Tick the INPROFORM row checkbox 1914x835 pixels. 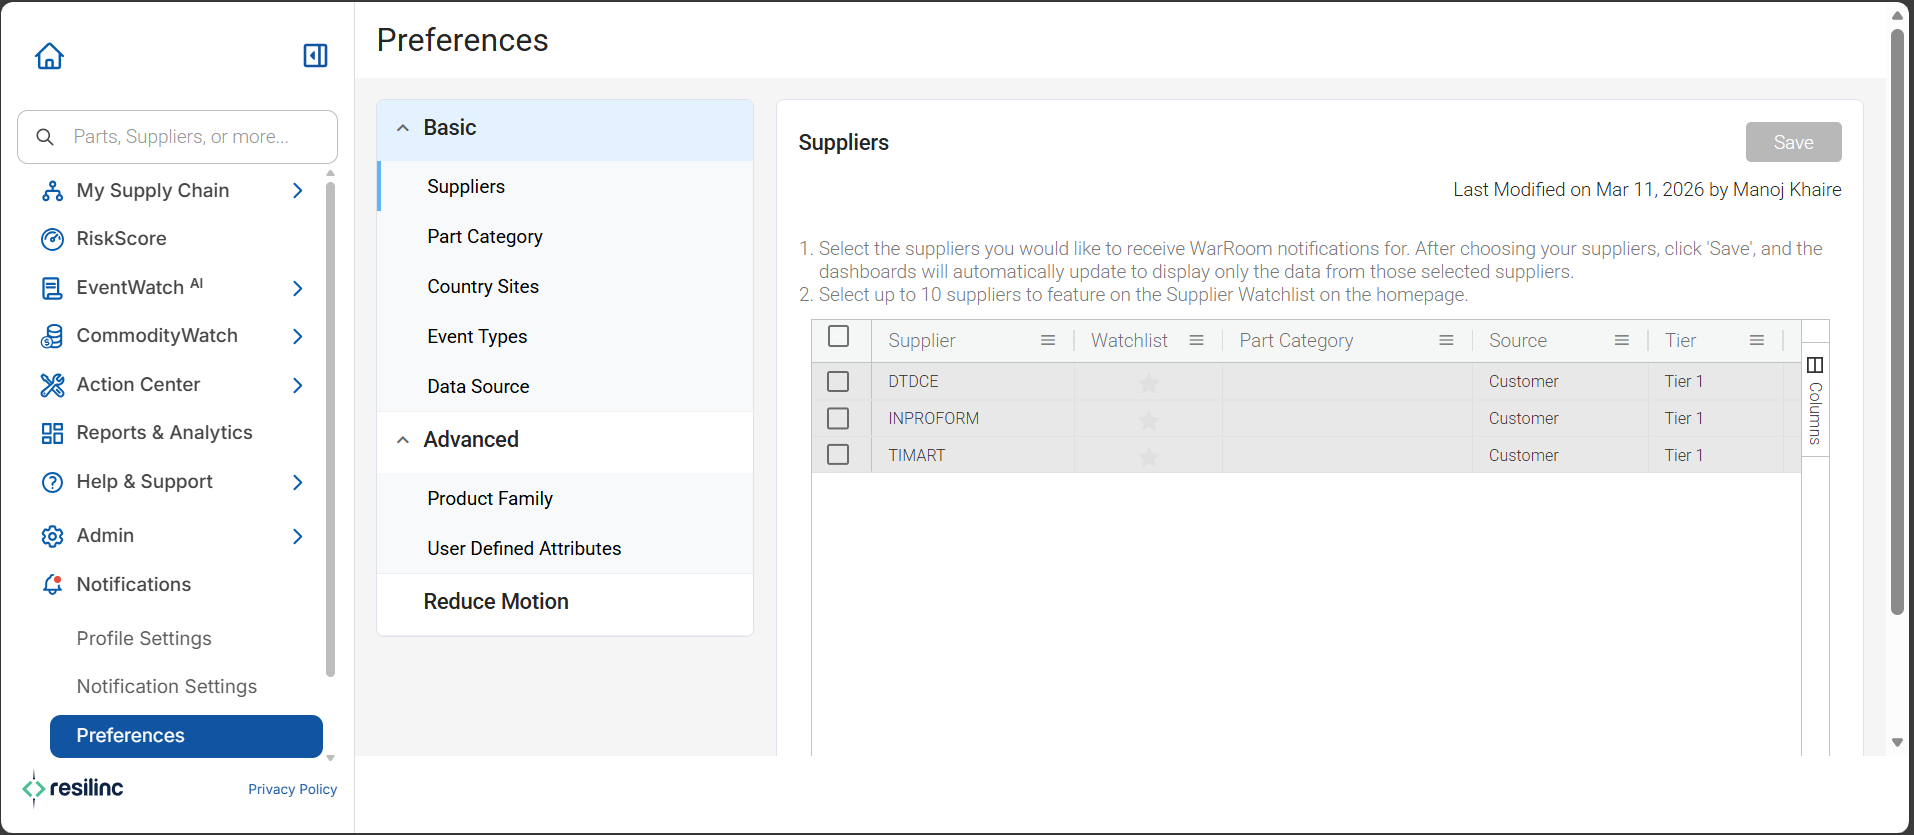click(x=838, y=418)
